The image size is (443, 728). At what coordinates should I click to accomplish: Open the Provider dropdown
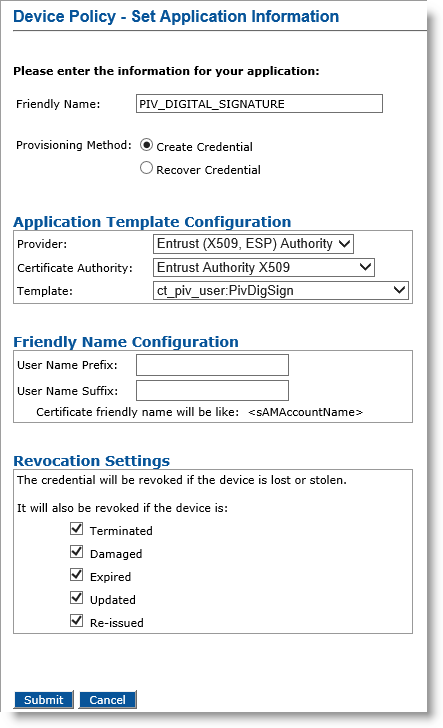(x=253, y=244)
